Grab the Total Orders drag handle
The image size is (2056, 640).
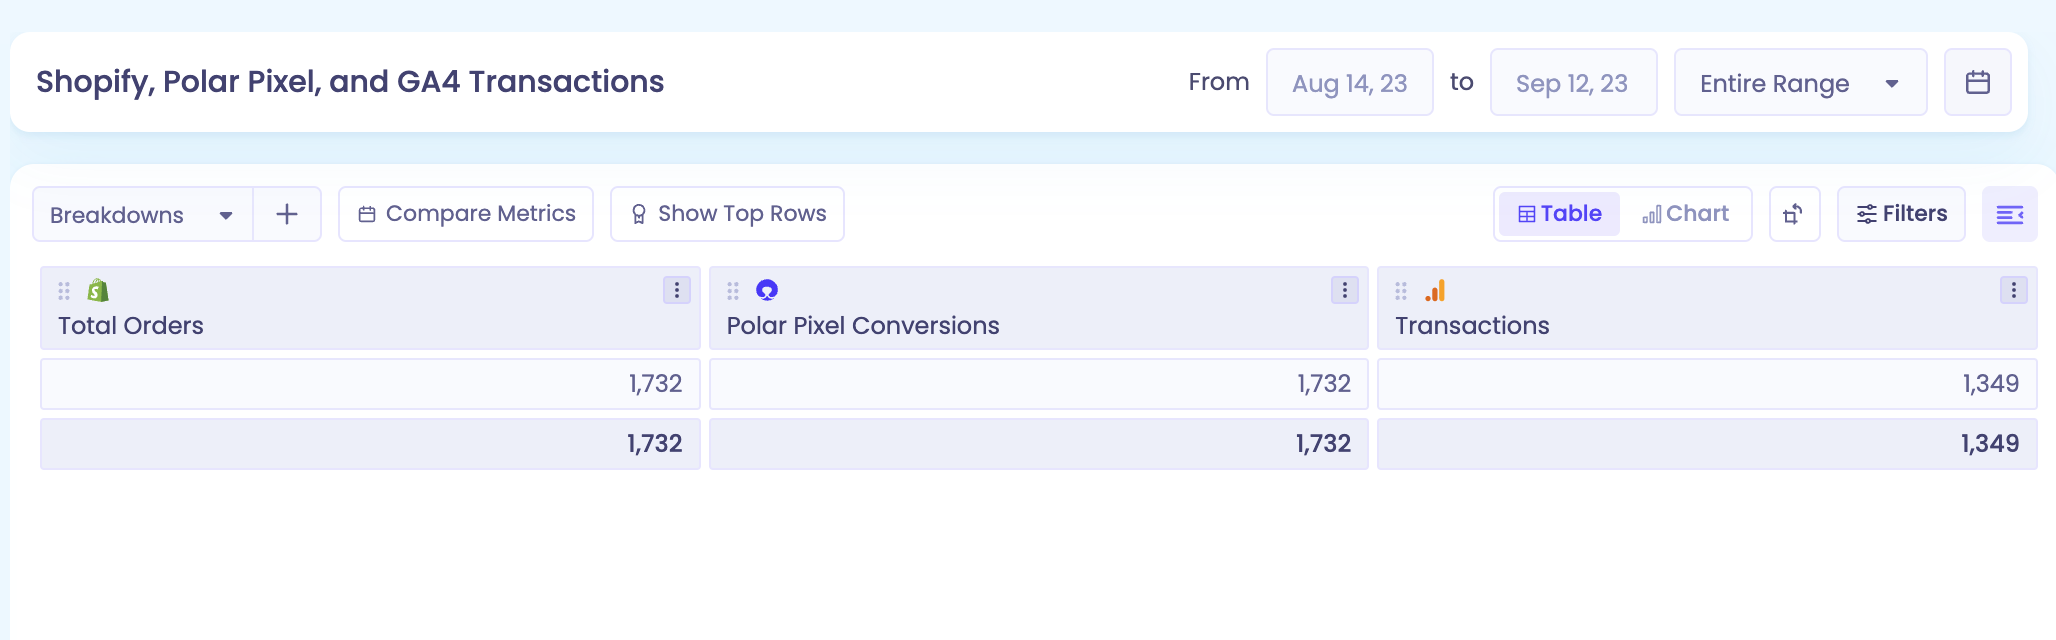click(x=64, y=291)
